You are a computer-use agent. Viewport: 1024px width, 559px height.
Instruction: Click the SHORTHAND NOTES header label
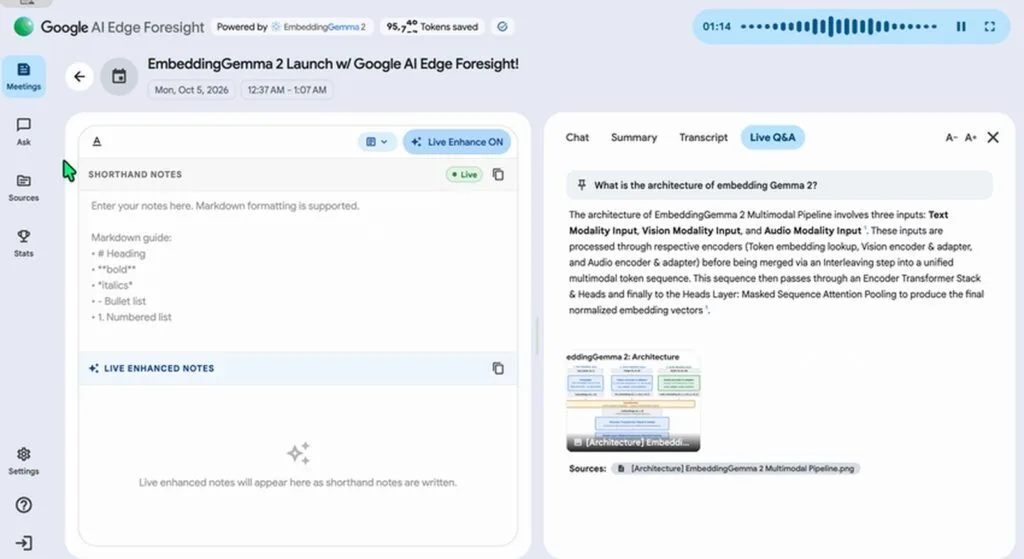pos(135,174)
